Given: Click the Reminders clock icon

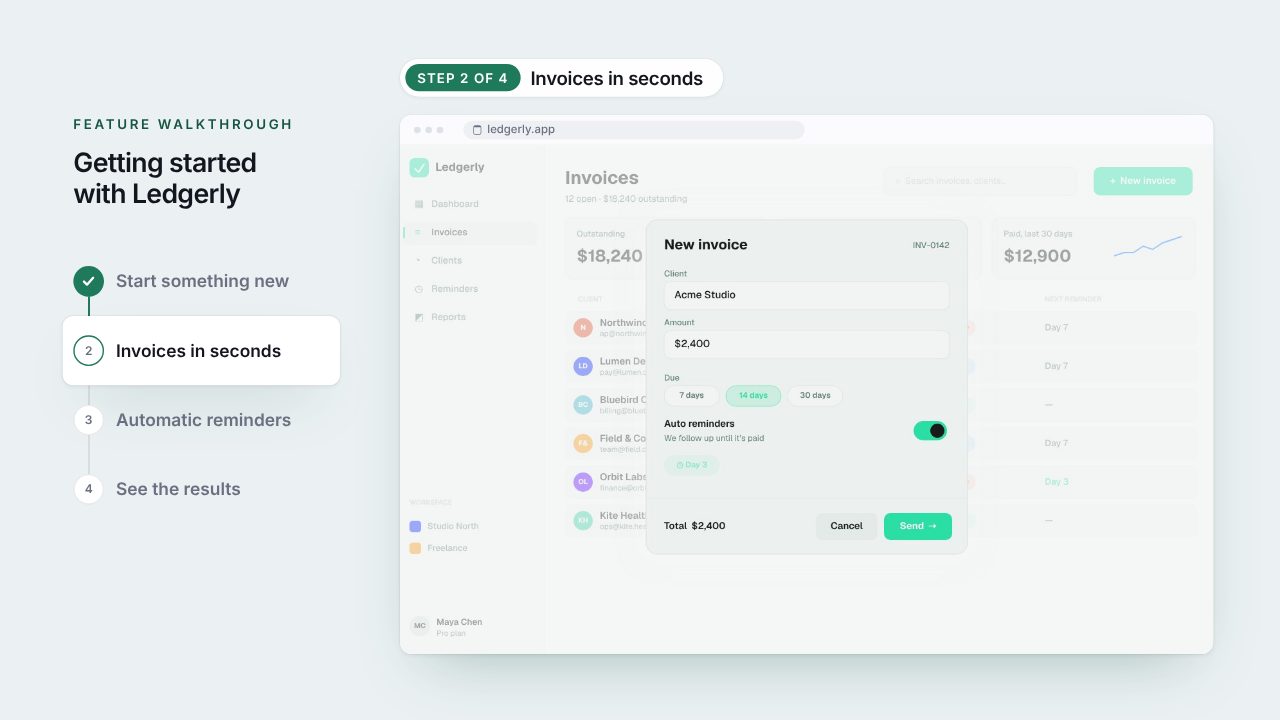Looking at the screenshot, I should pos(418,289).
